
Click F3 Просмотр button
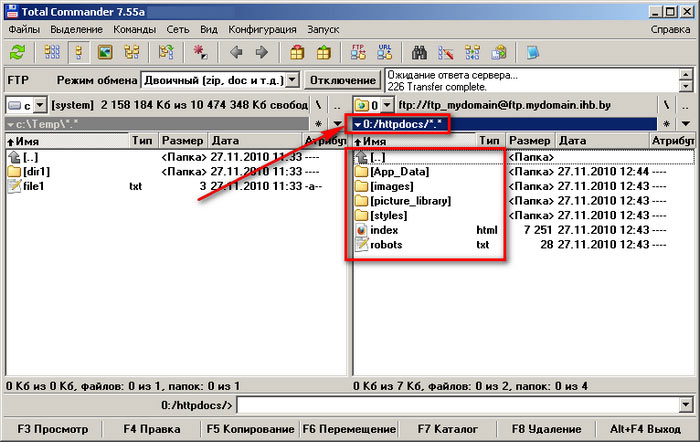click(x=53, y=429)
